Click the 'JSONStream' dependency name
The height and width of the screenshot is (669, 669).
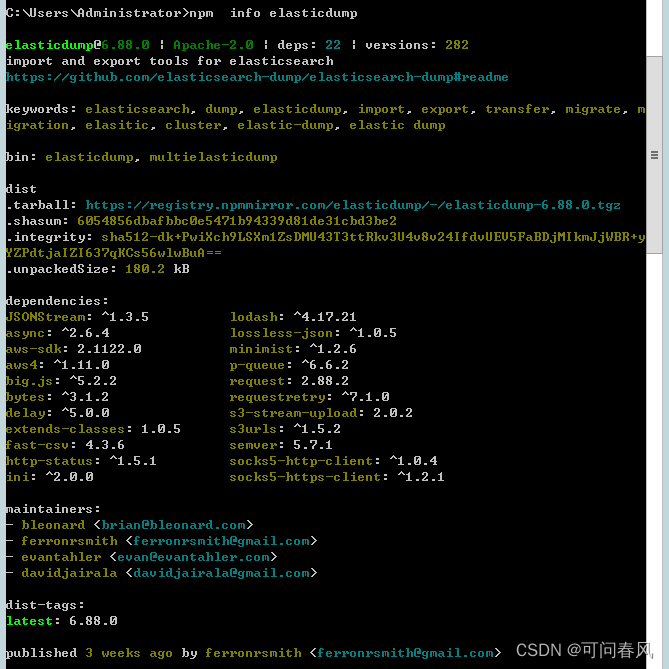point(46,317)
